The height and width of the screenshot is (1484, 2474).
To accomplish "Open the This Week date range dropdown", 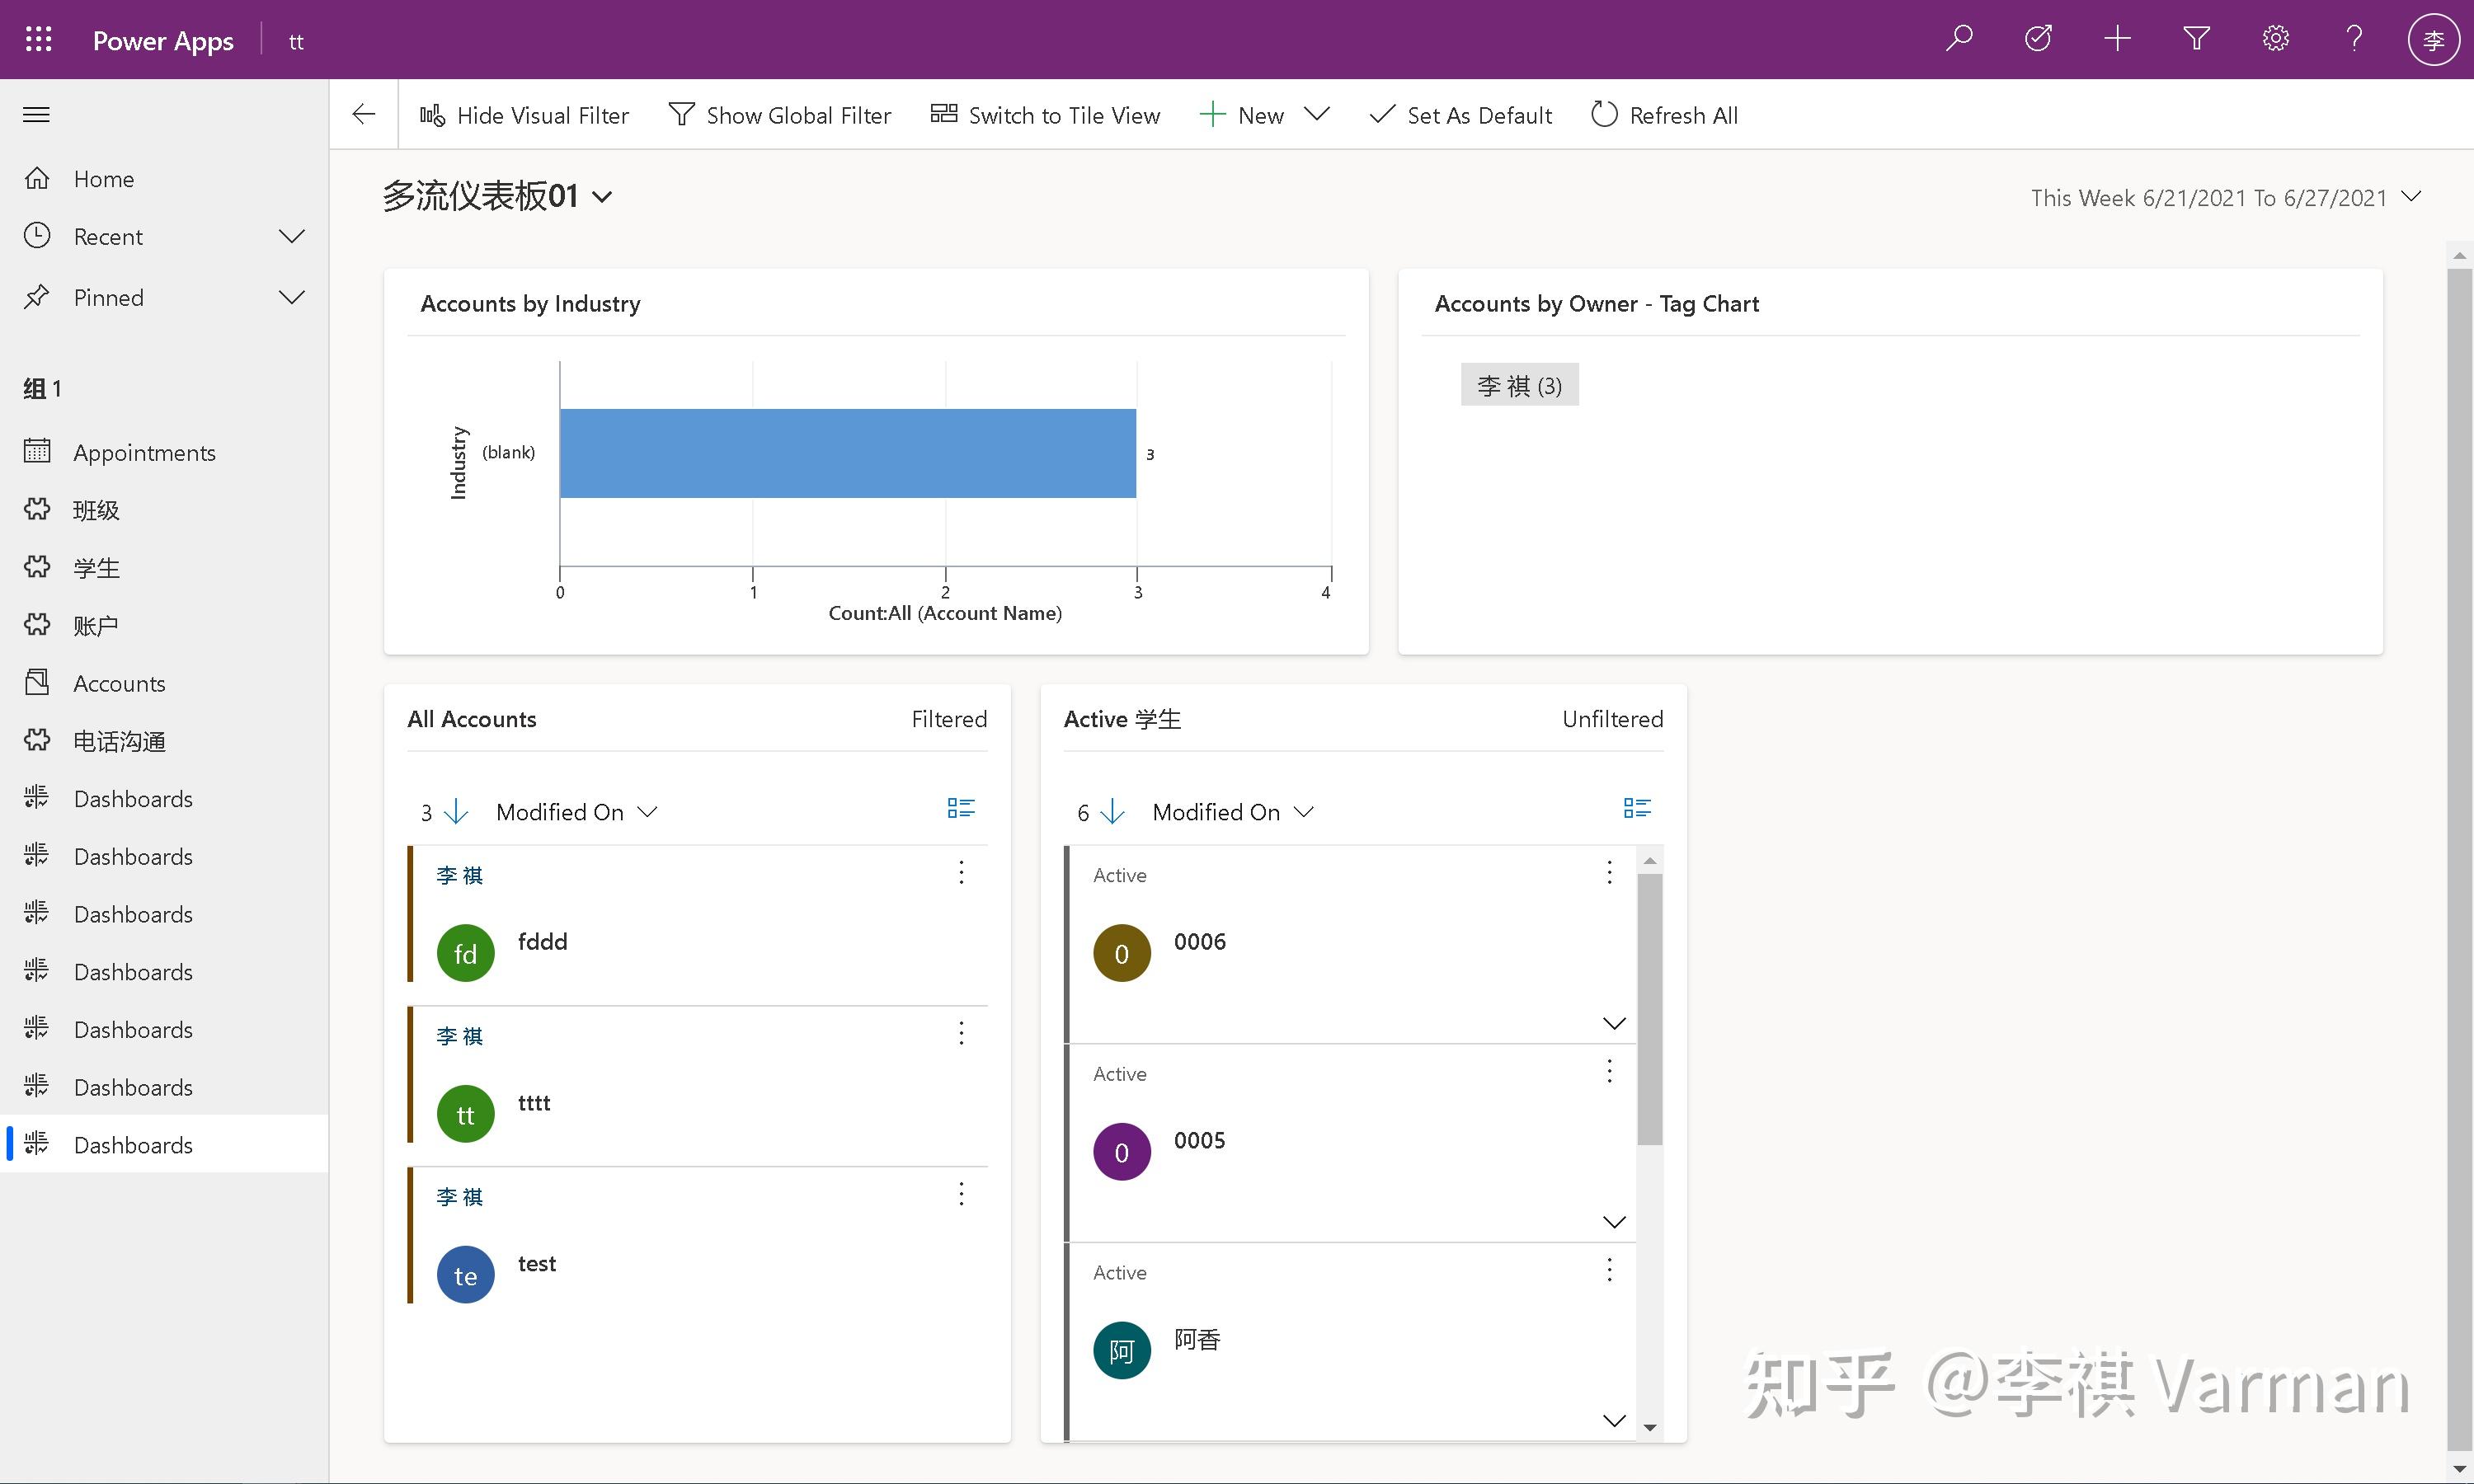I will [2411, 197].
